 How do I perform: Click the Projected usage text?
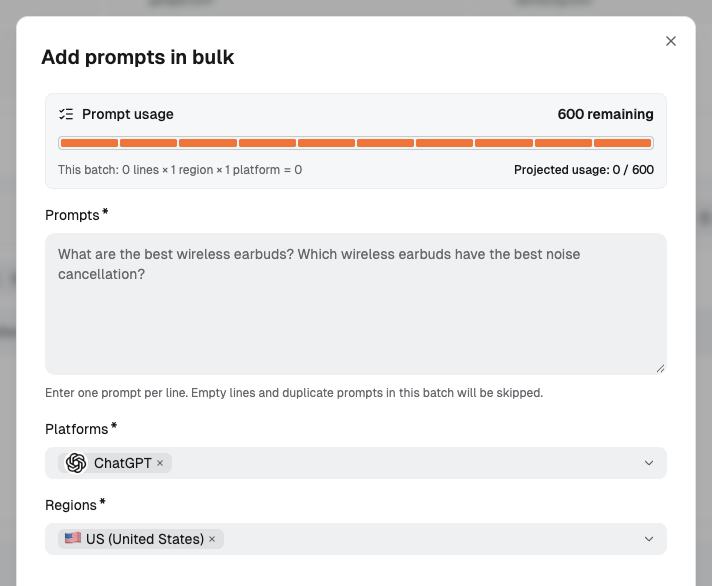pyautogui.click(x=583, y=170)
